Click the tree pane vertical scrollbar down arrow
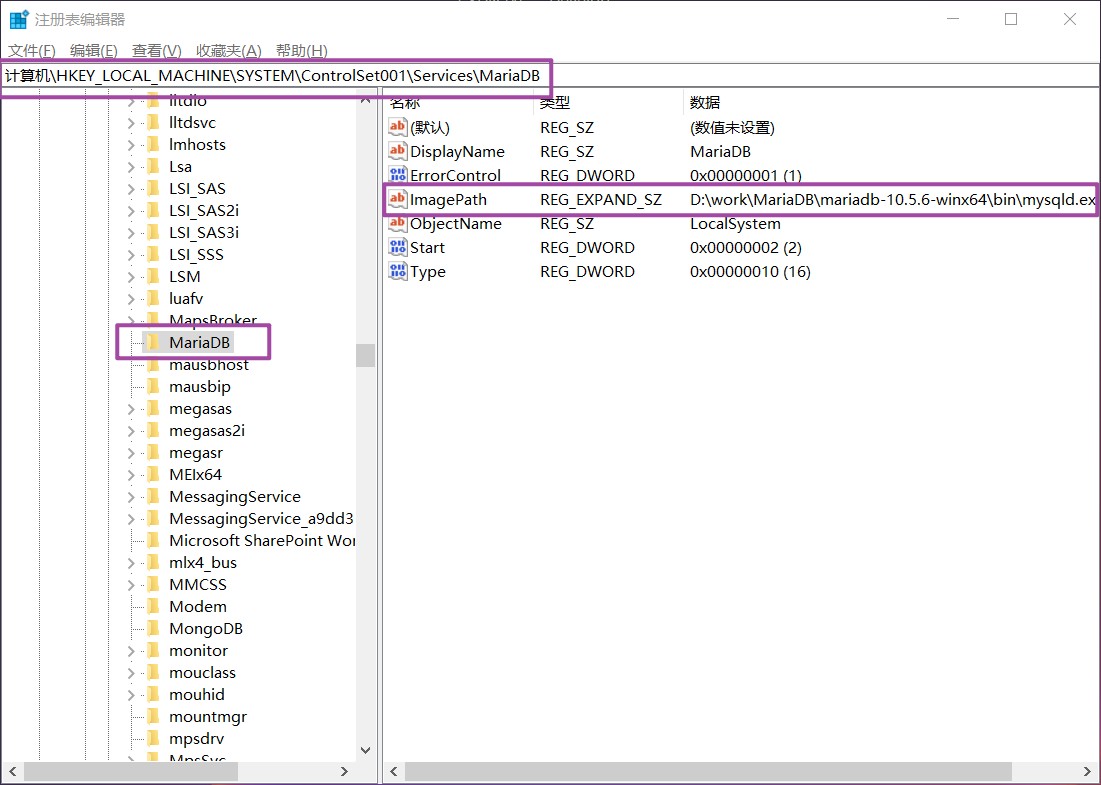Screen dimensions: 1101x785 (365, 750)
